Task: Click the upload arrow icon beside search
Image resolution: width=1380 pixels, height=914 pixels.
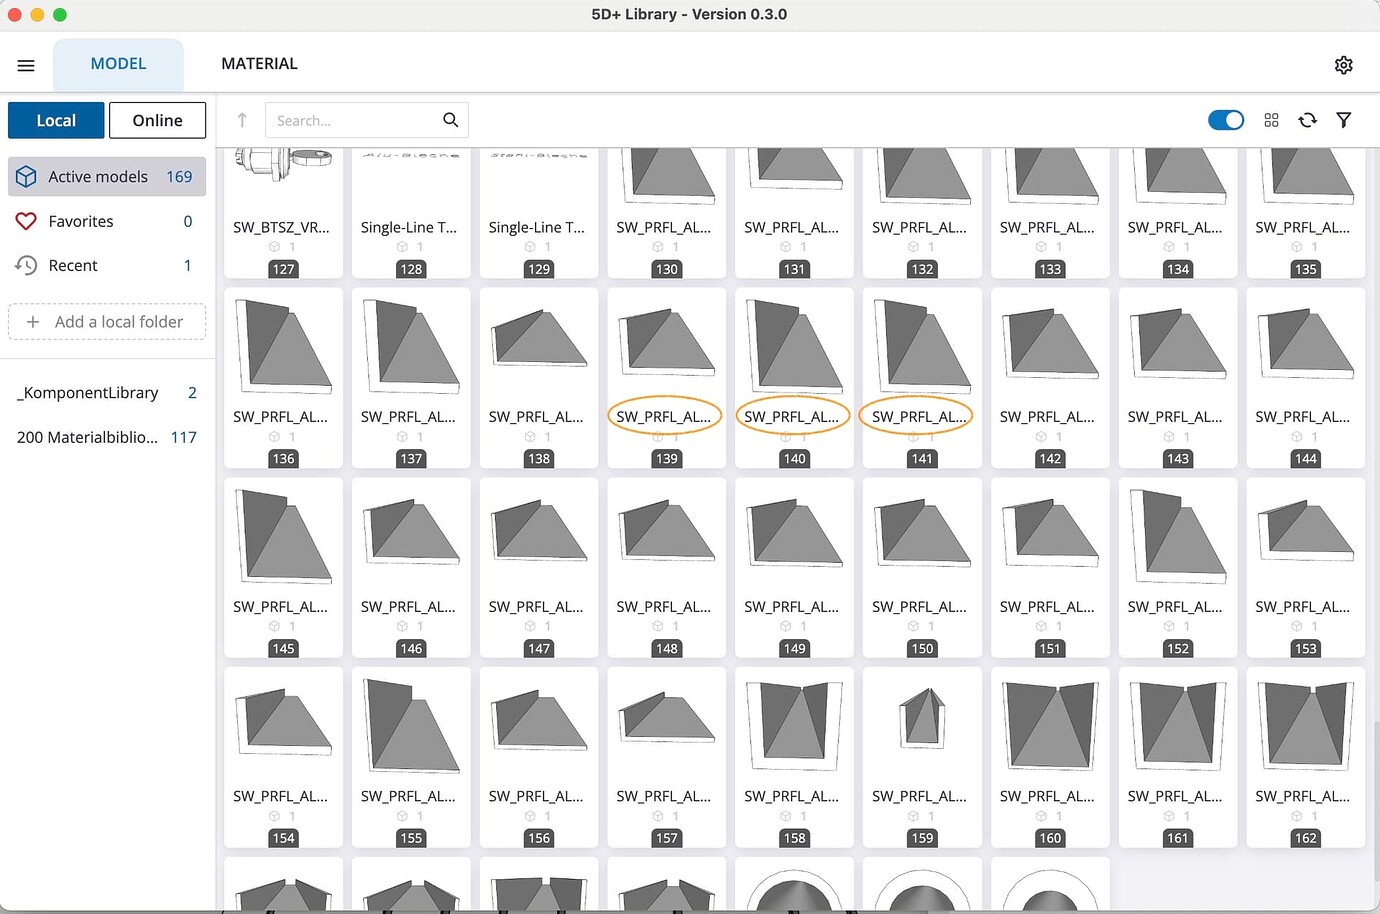Action: (240, 119)
